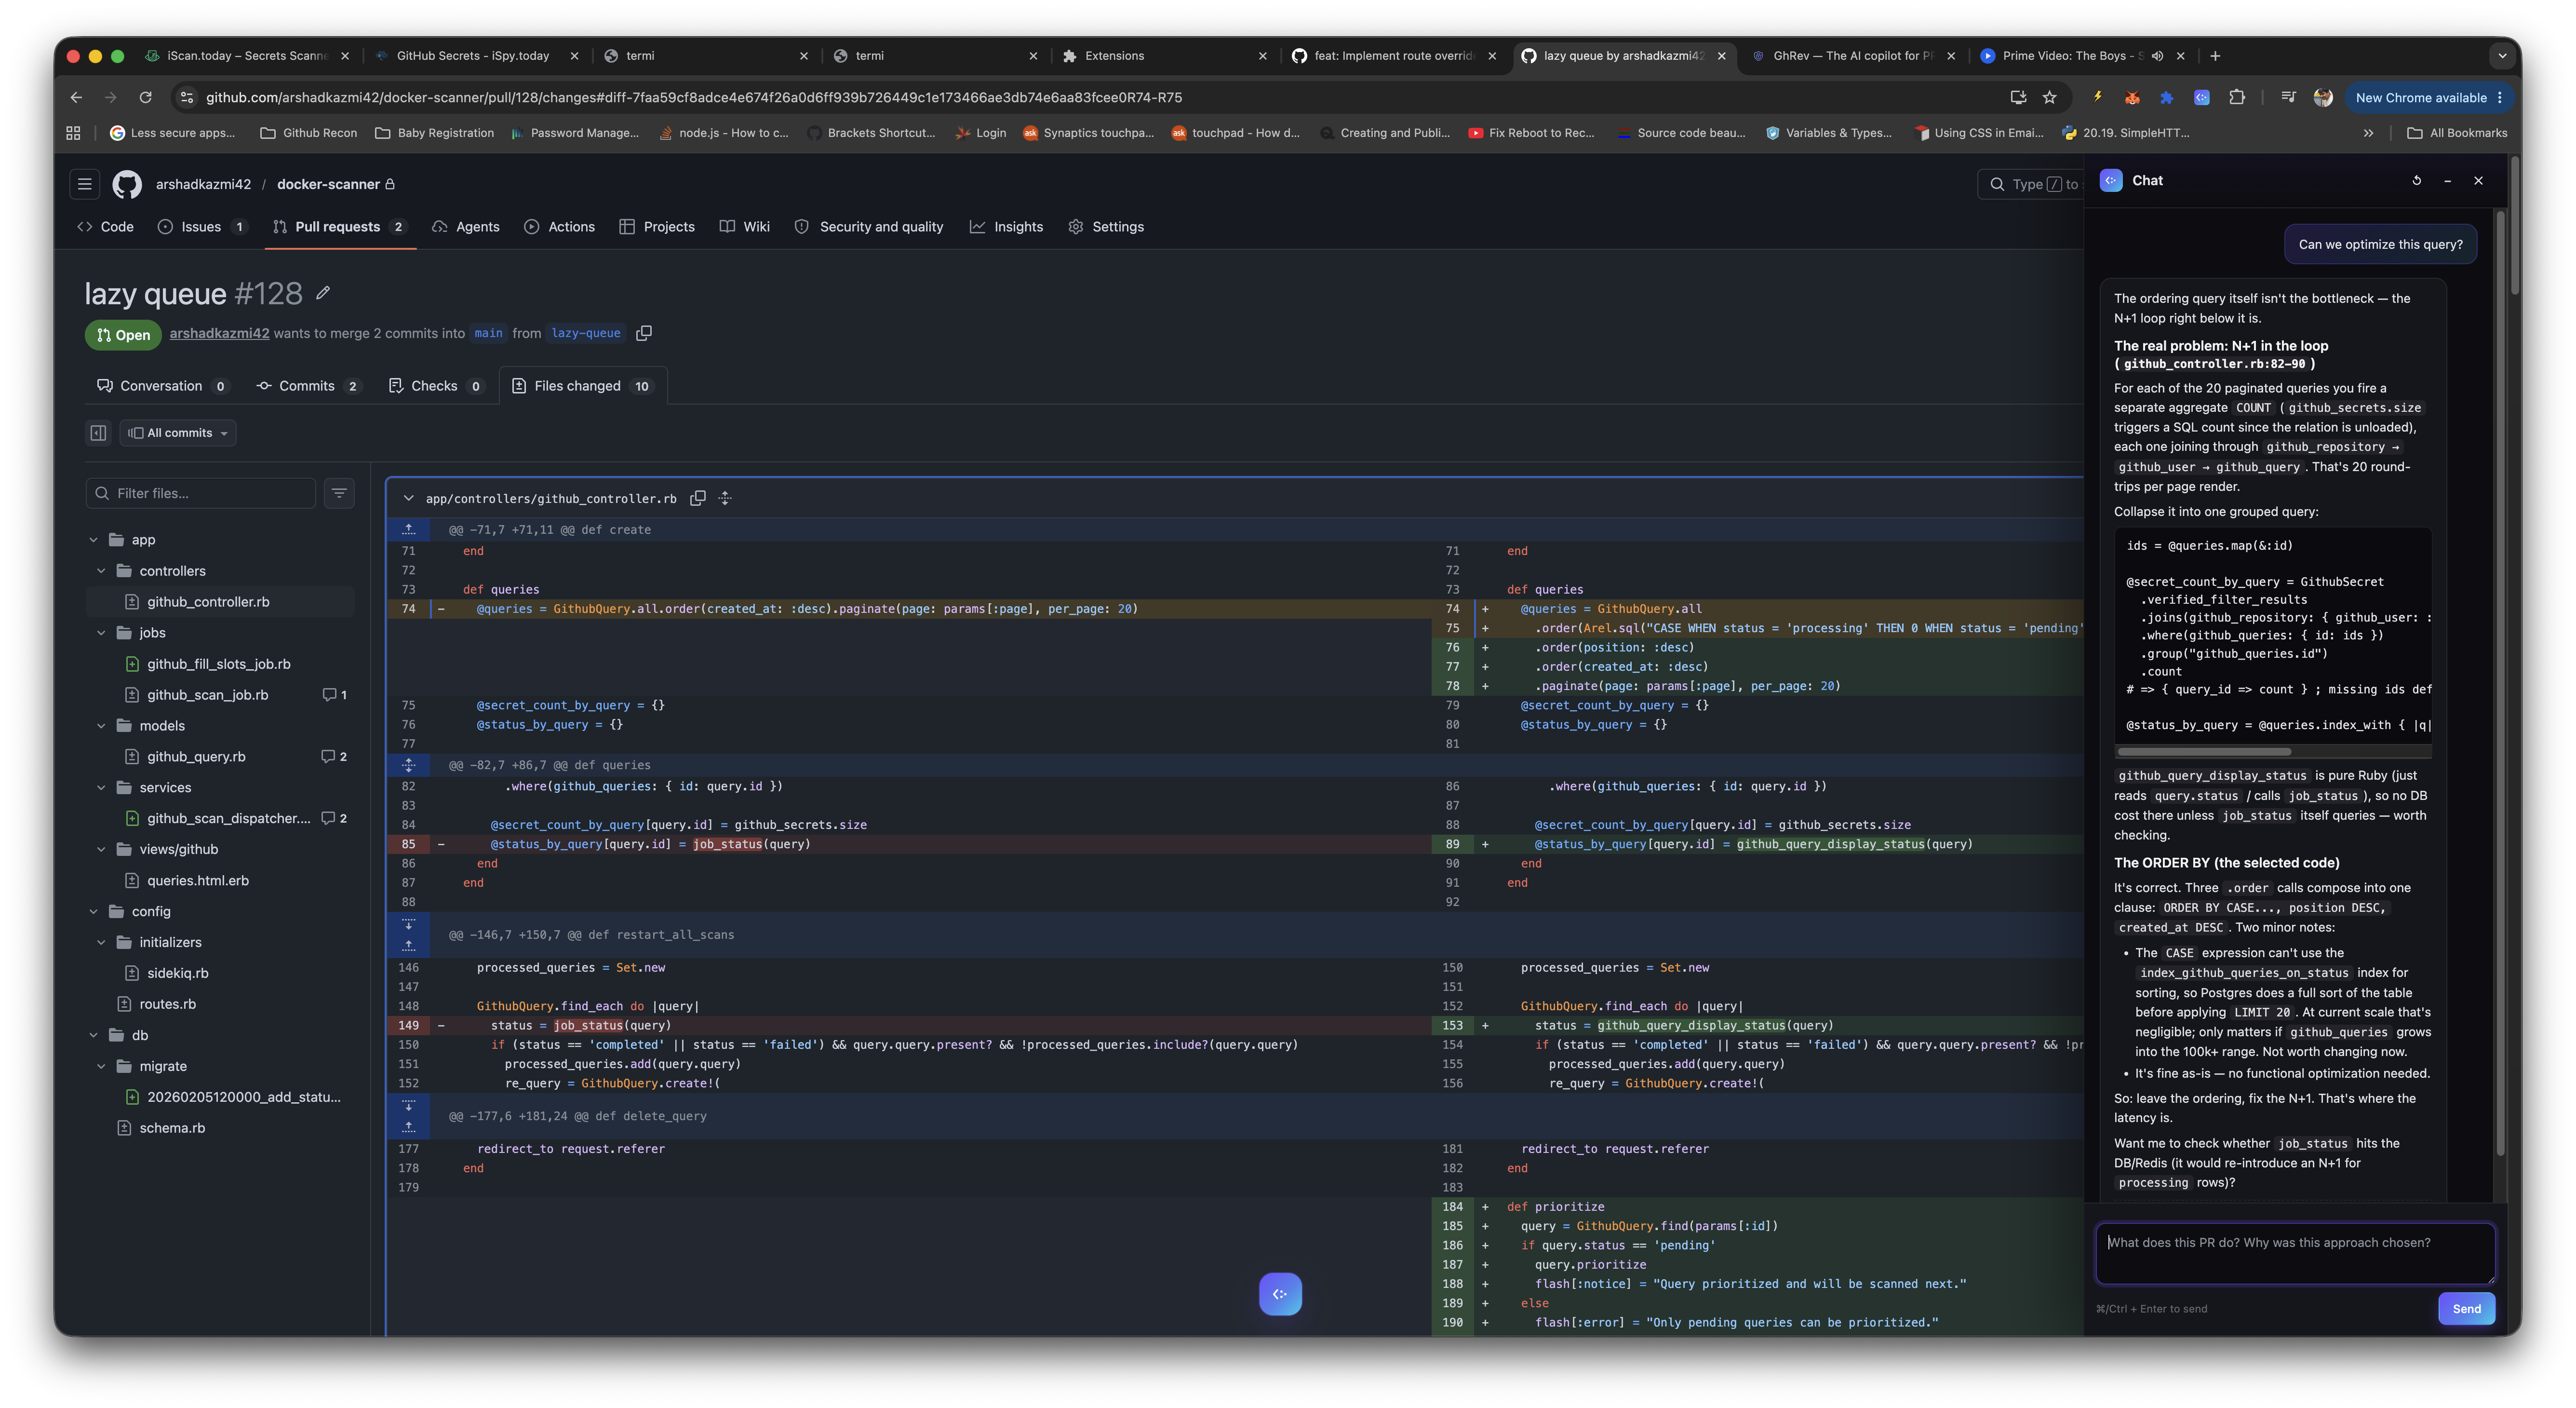Edit the pull request title pencil icon
This screenshot has height=1408, width=2576.
pyautogui.click(x=323, y=293)
